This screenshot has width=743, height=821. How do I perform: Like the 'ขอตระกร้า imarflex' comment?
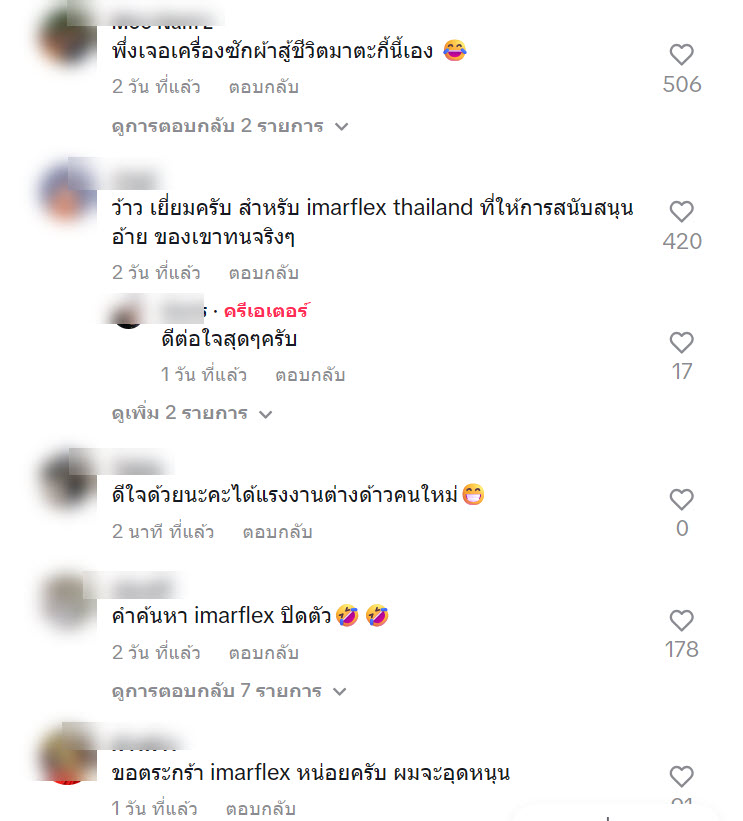(x=681, y=776)
